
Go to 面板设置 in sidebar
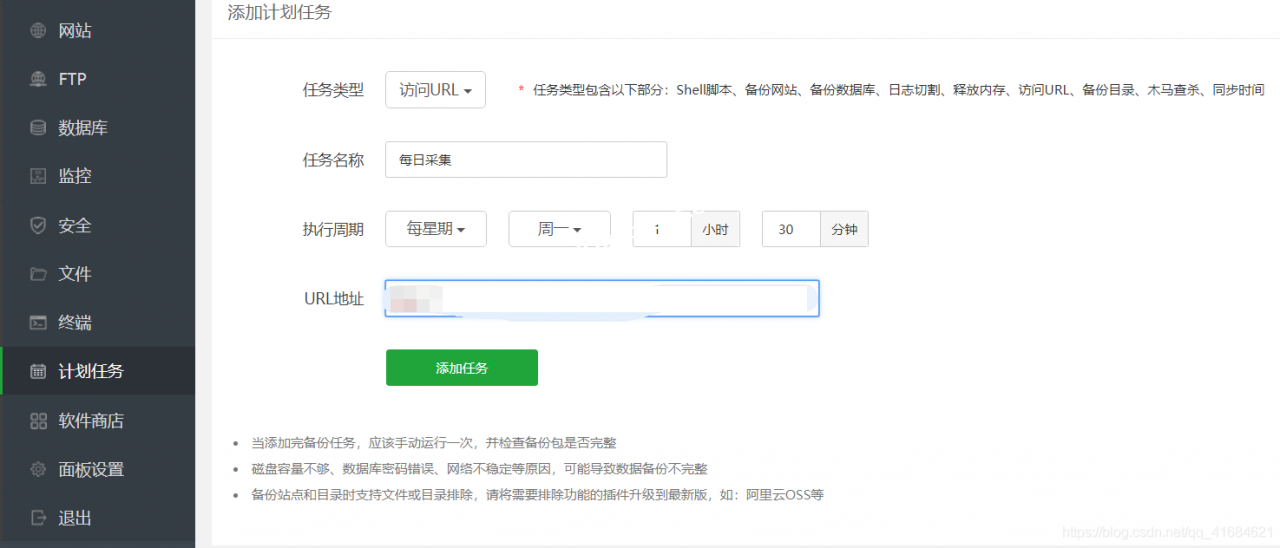pyautogui.click(x=91, y=469)
